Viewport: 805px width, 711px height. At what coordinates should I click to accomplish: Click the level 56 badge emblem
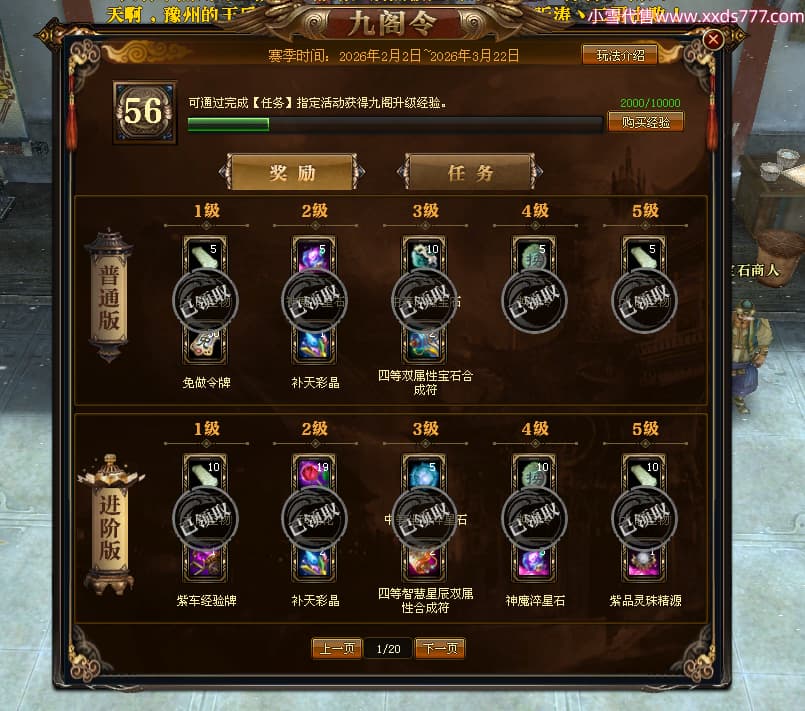145,112
